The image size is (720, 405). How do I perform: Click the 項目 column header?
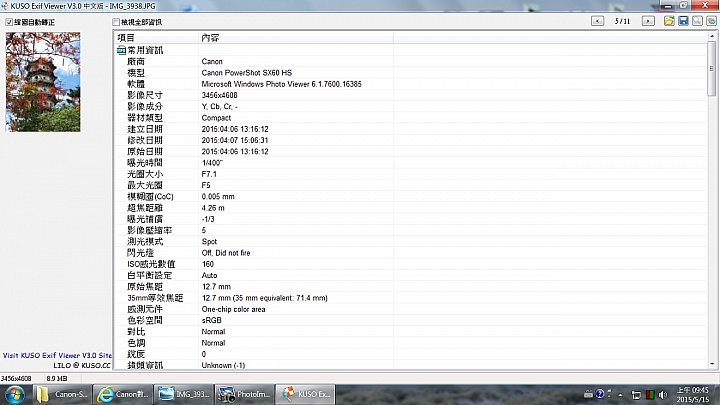pyautogui.click(x=156, y=38)
